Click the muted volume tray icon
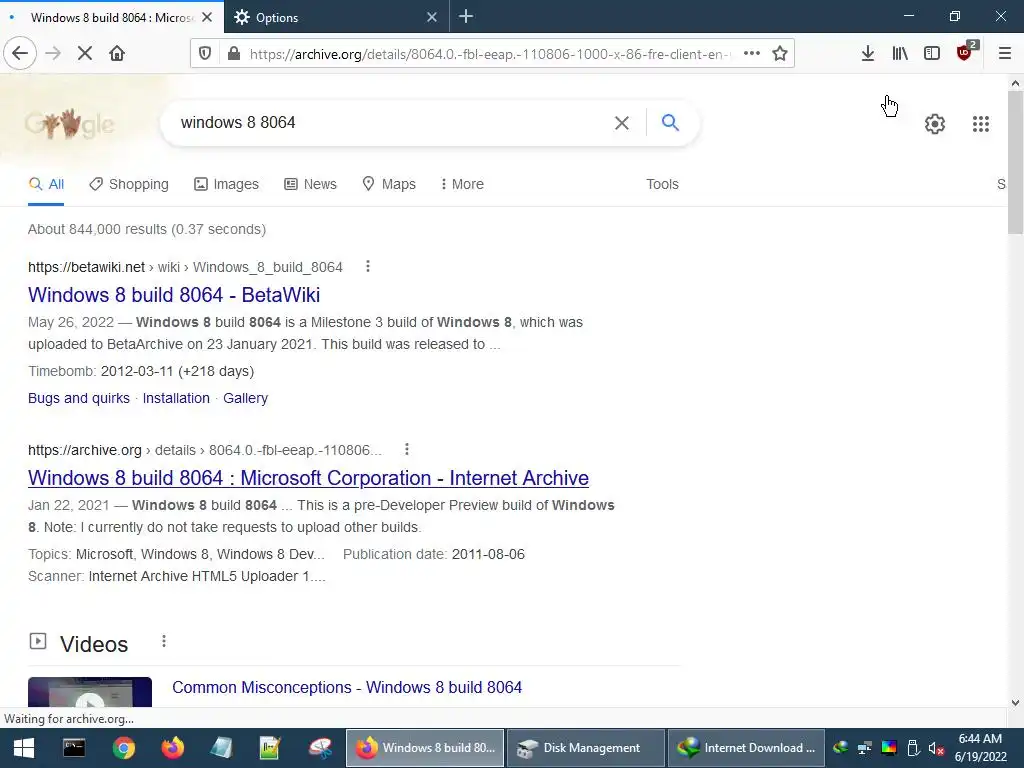This screenshot has width=1024, height=768. coord(936,748)
